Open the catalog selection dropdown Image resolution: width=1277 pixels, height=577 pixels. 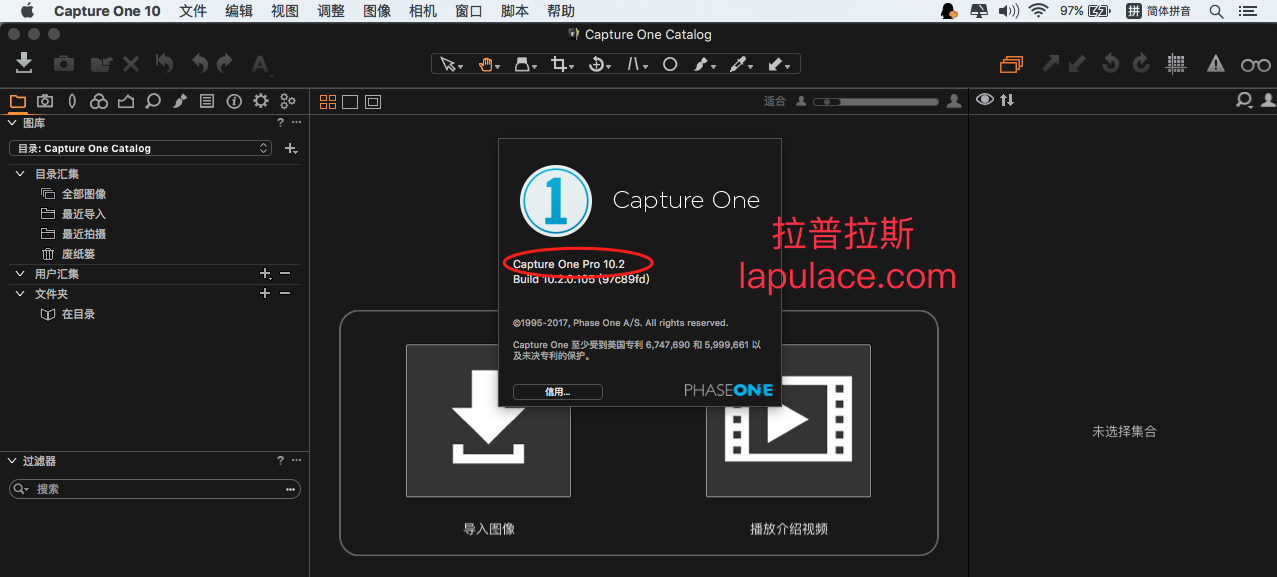140,148
